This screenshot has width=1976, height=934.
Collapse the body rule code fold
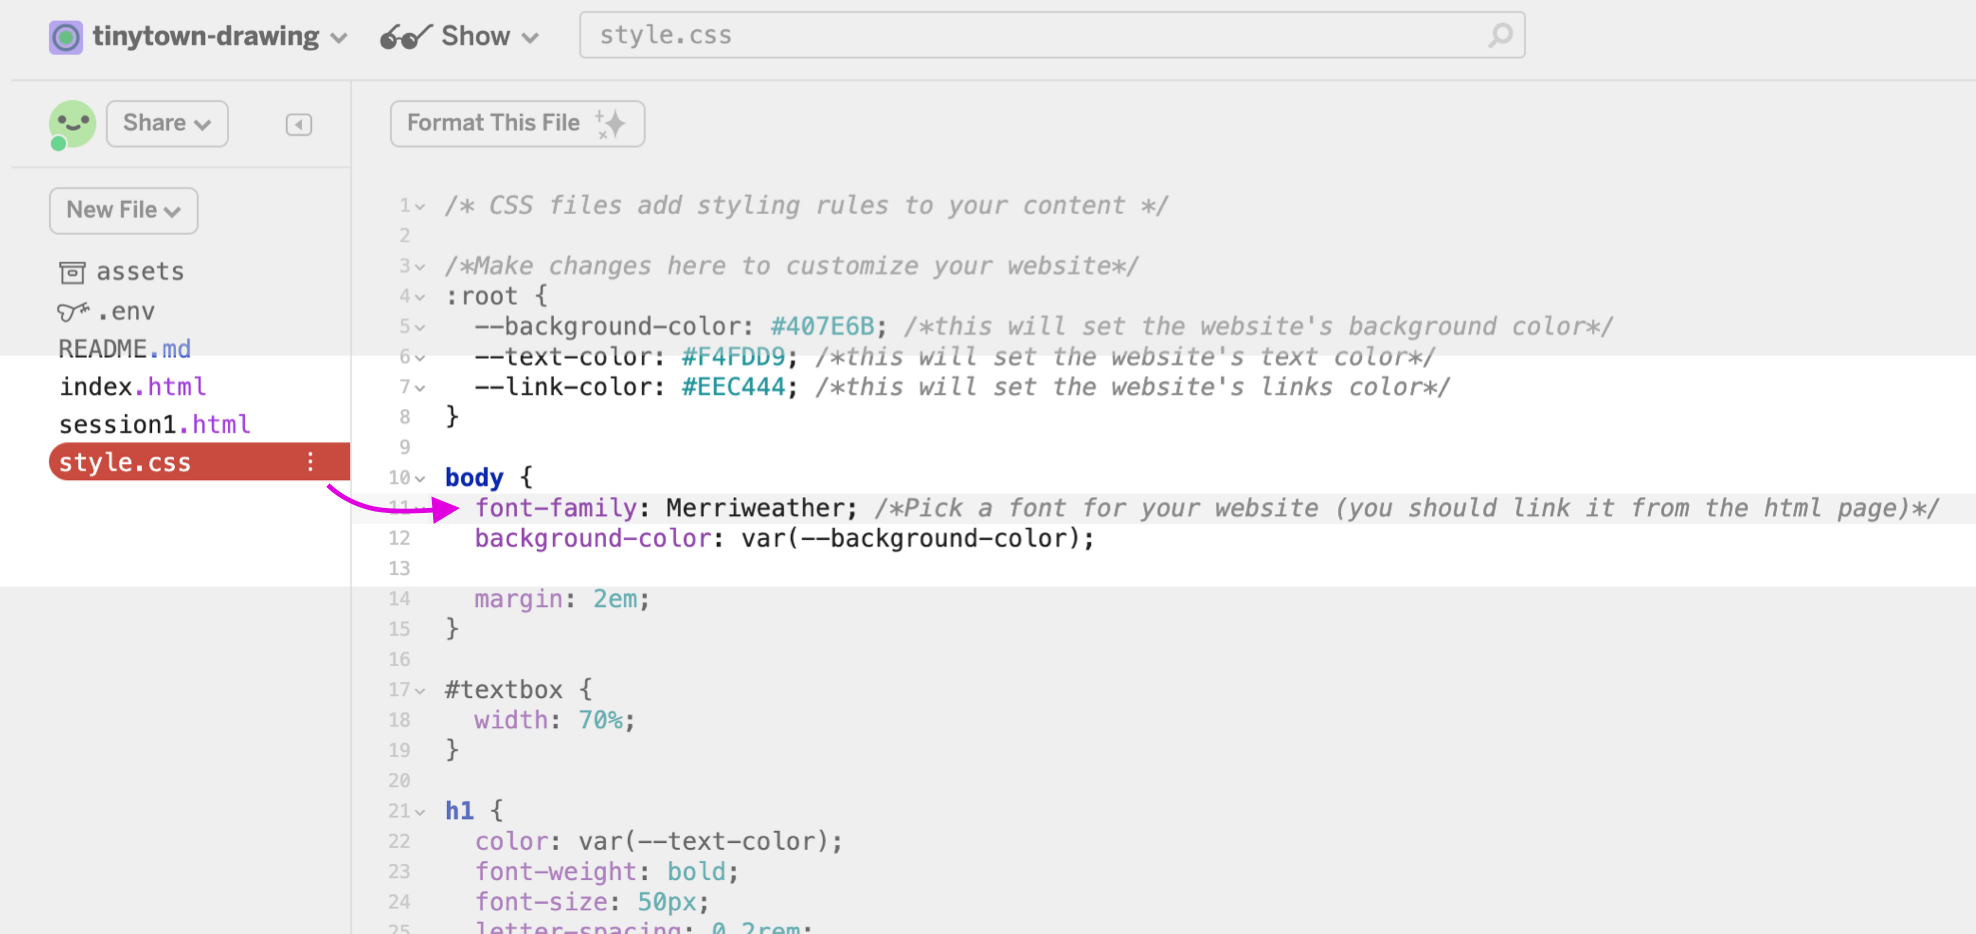click(x=421, y=478)
